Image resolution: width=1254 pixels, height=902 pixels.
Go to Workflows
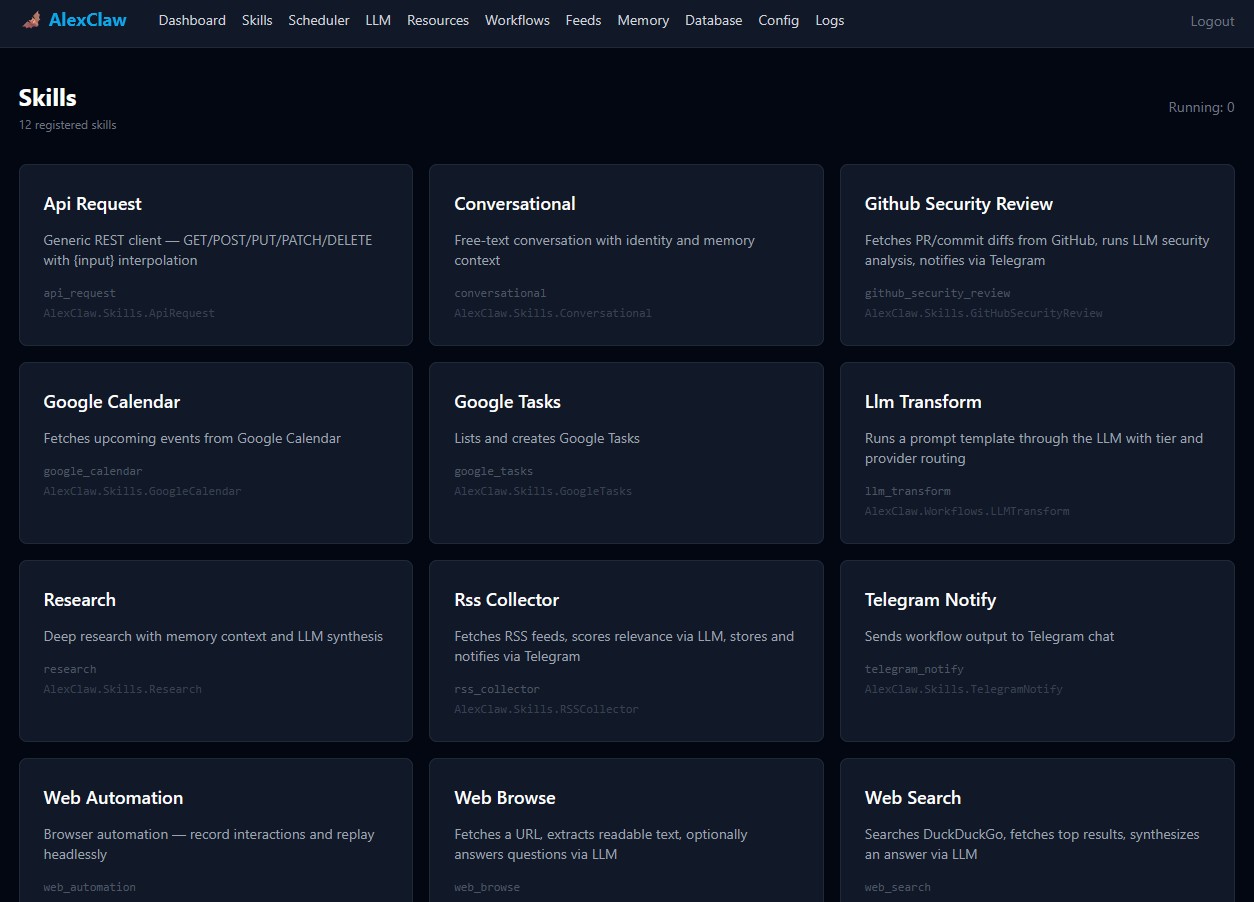517,20
